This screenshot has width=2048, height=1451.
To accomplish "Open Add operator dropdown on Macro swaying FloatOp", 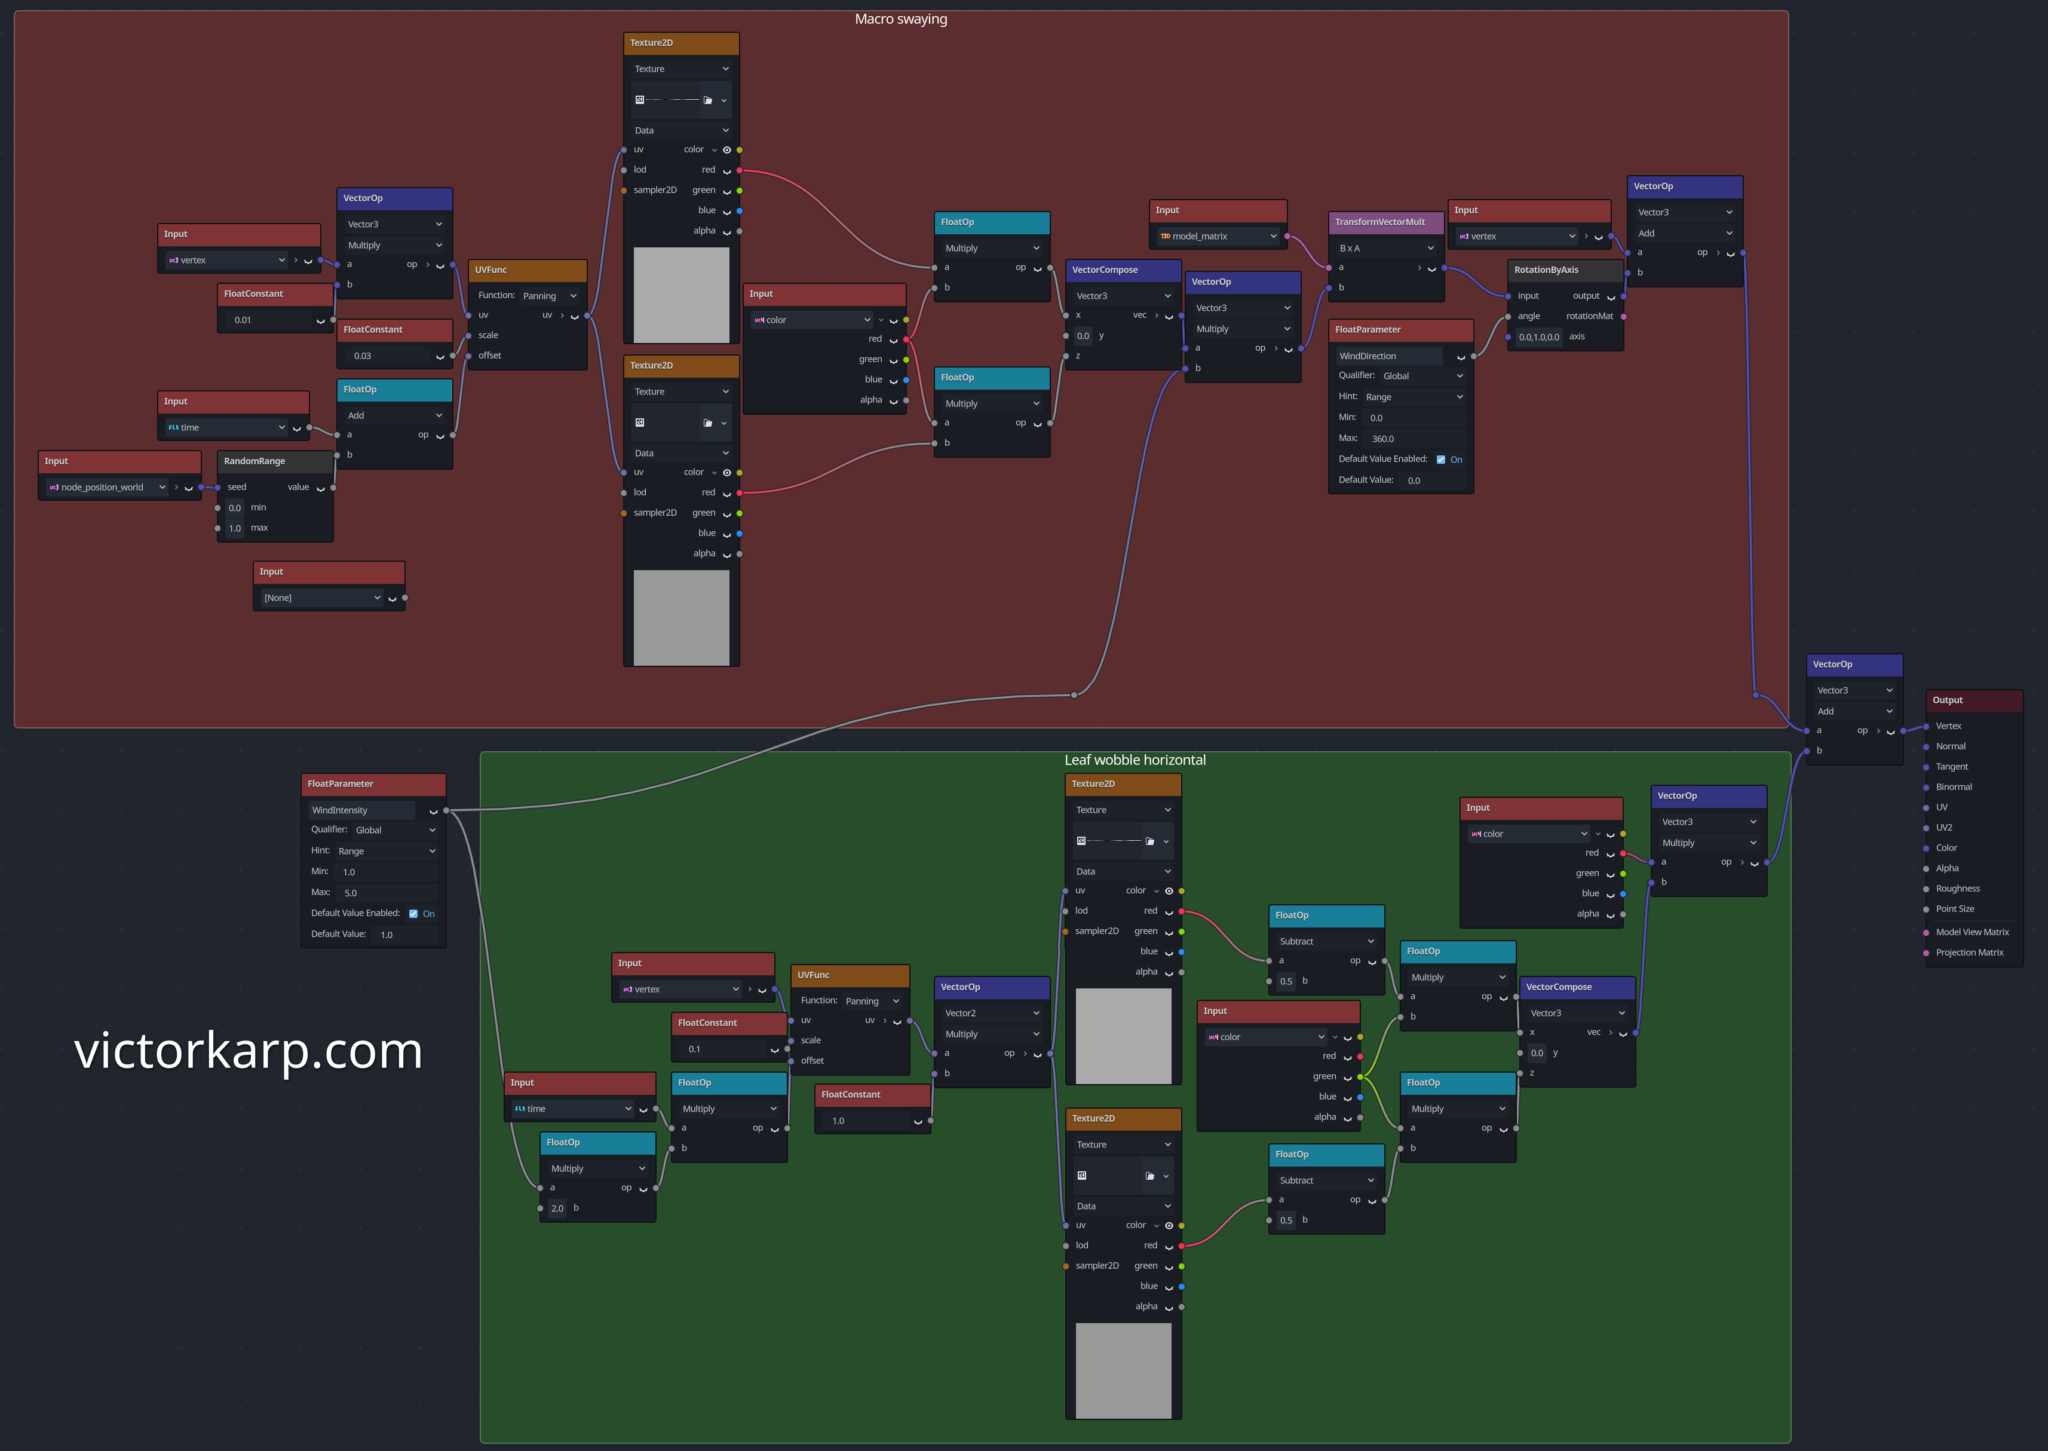I will pyautogui.click(x=395, y=416).
